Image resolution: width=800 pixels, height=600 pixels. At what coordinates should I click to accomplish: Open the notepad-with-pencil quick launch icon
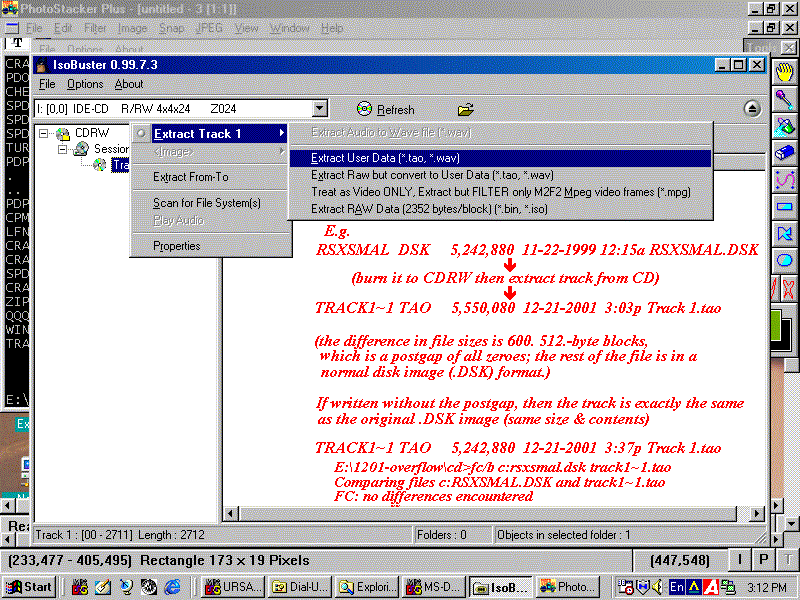click(x=103, y=587)
